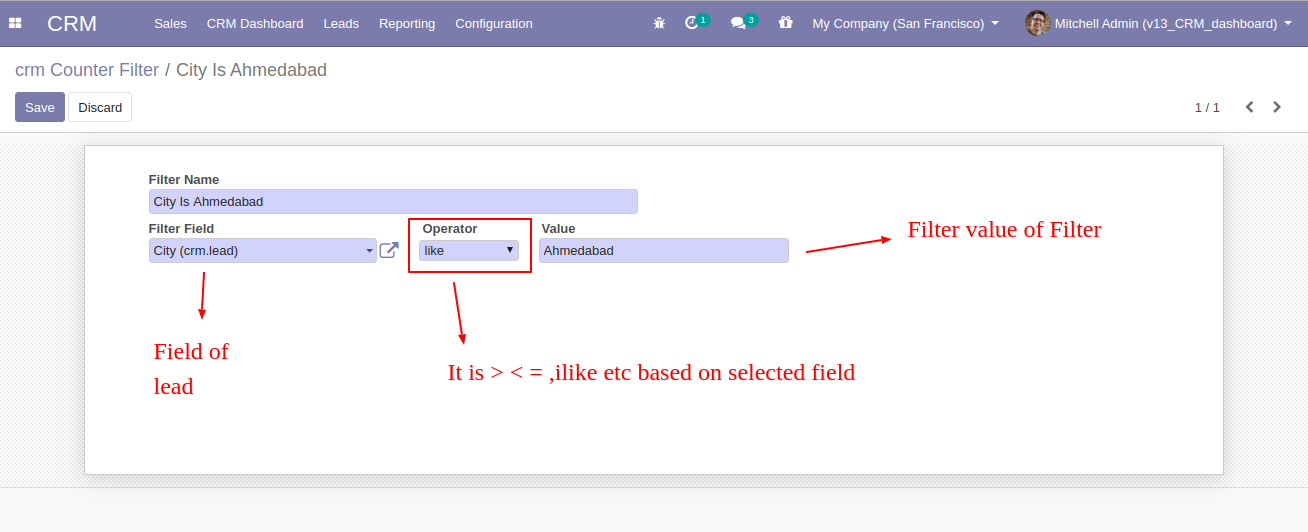The width and height of the screenshot is (1308, 532).
Task: Focus the Value field containing Ahmedabad
Action: pos(664,250)
